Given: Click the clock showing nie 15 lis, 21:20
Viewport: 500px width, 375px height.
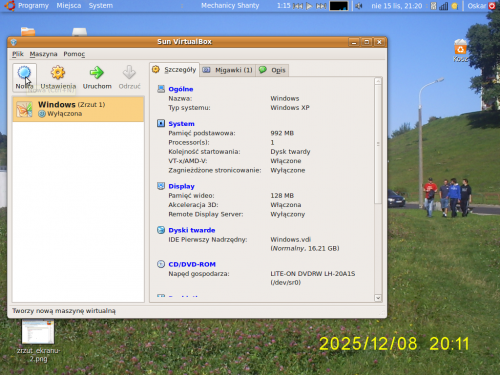Looking at the screenshot, I should (397, 6).
